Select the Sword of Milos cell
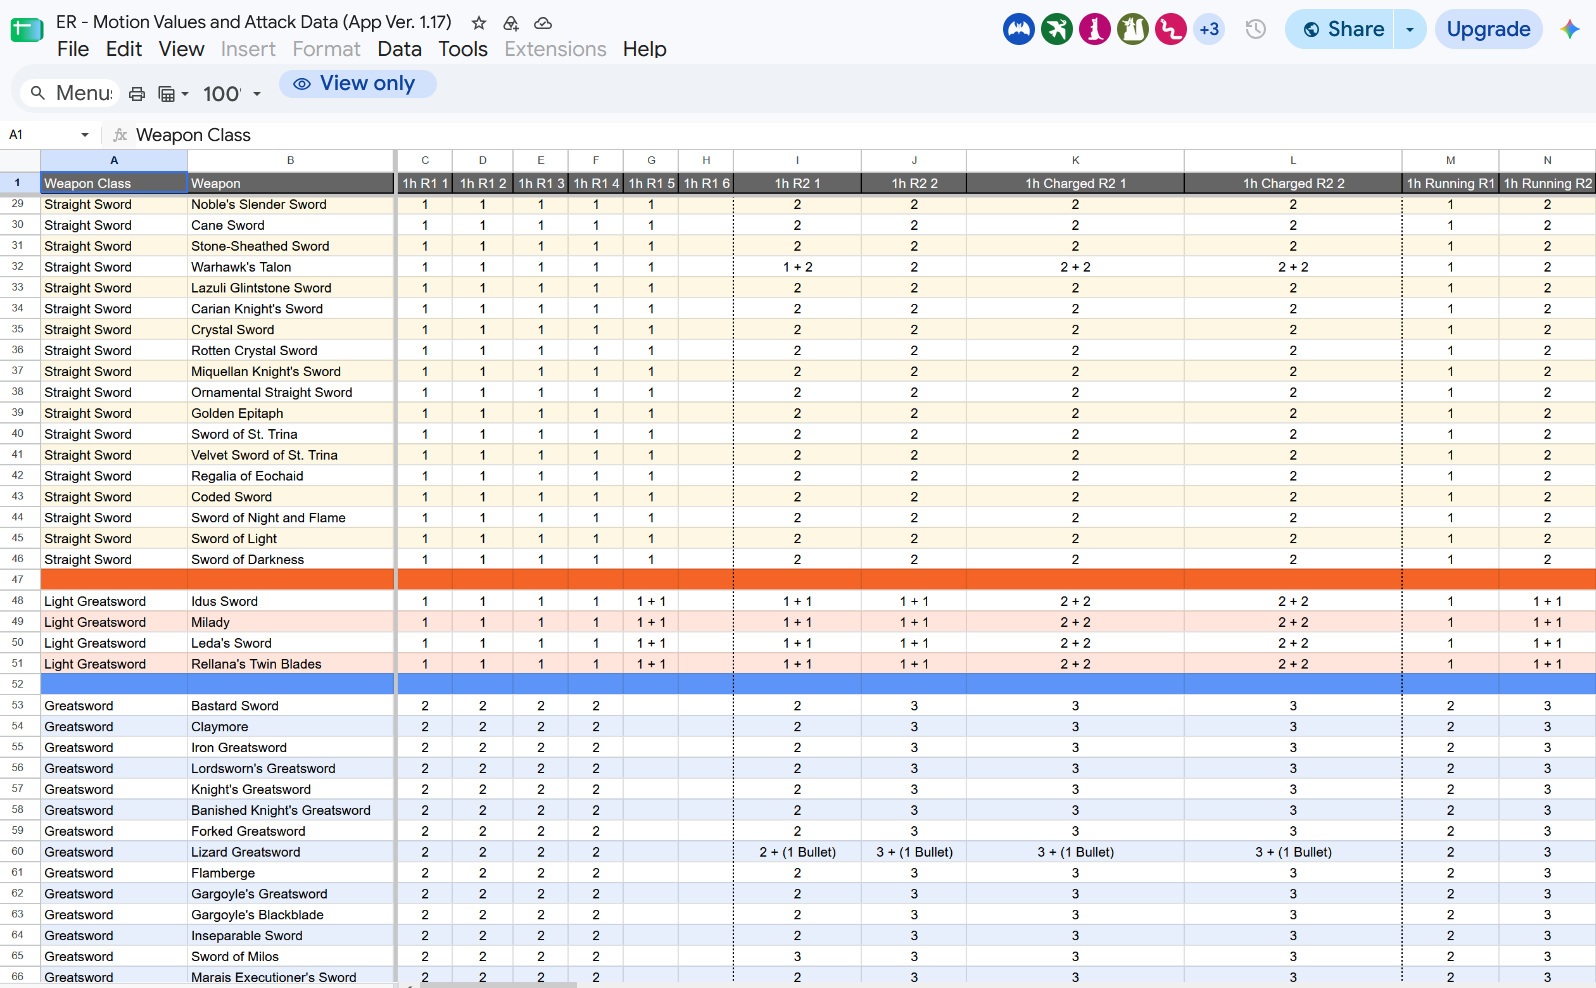1596x988 pixels. point(290,956)
